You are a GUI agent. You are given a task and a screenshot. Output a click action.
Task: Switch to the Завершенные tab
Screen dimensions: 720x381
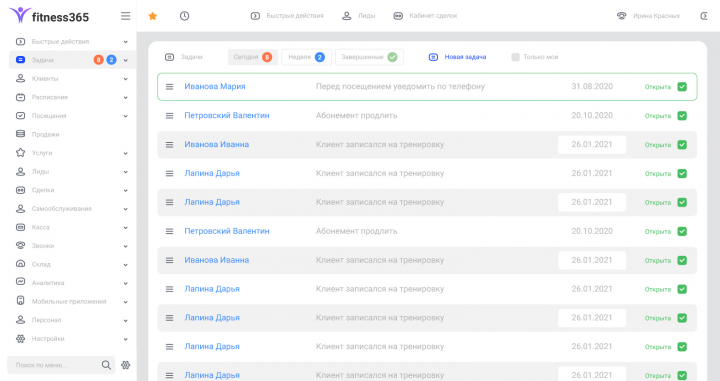[x=369, y=57]
